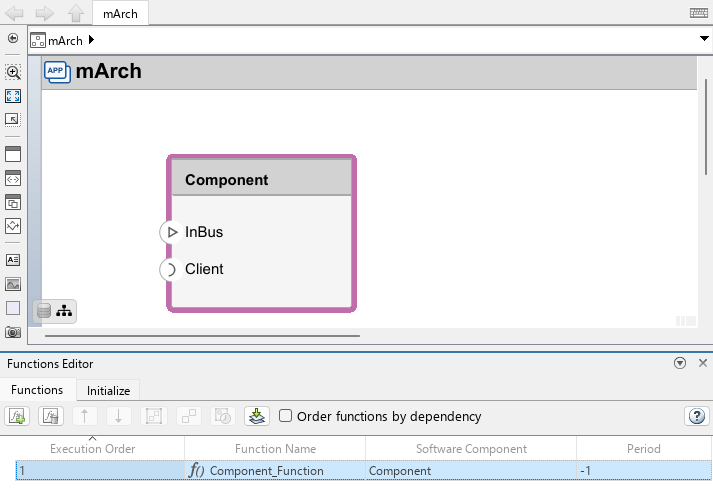Screen dimensions: 713x503
Task: Enable Order functions by dependency checkbox
Action: 285,416
